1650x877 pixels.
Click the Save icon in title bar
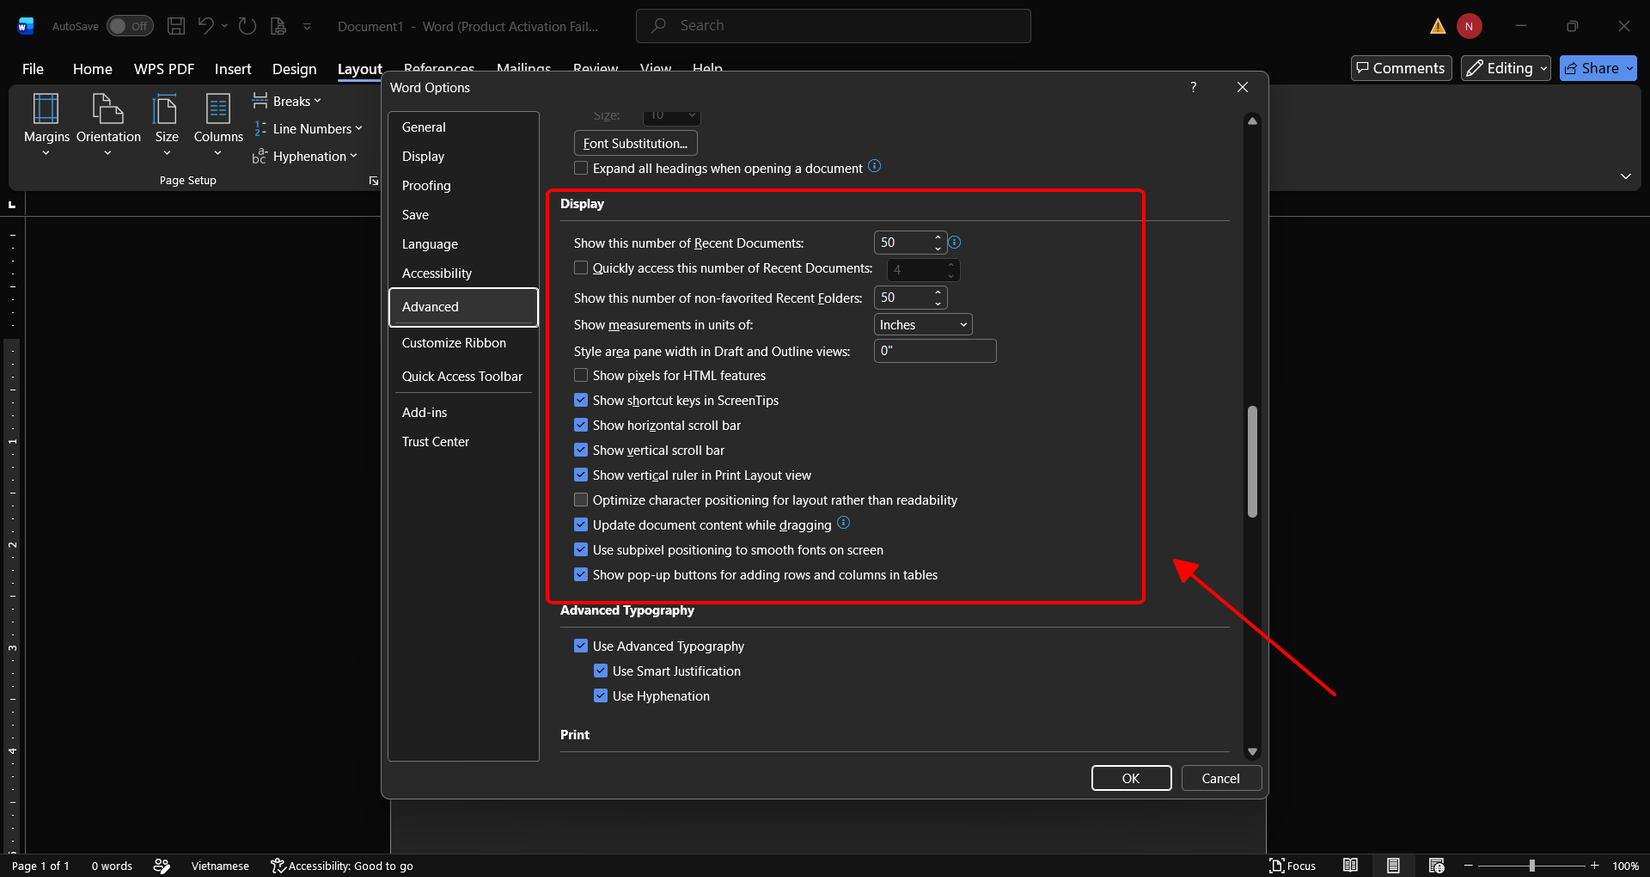[176, 26]
